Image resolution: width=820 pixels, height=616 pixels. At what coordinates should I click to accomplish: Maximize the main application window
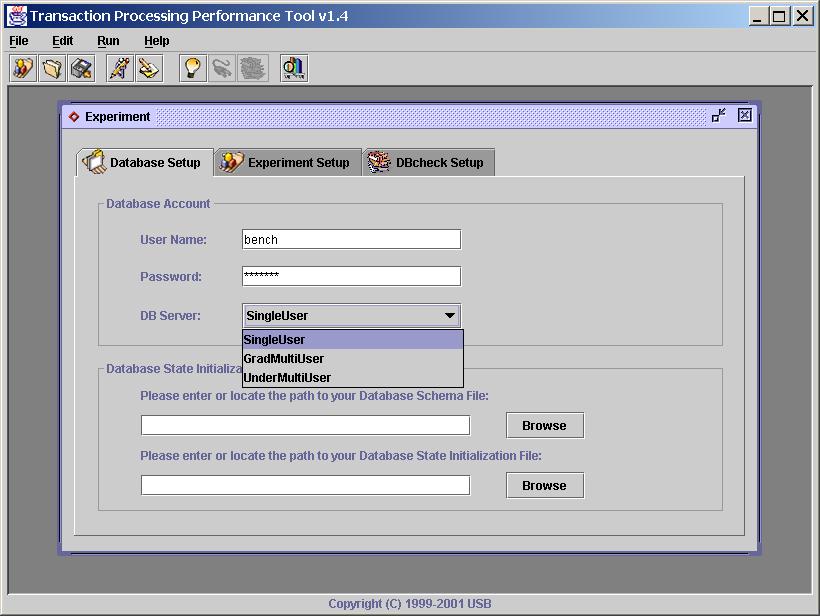tap(779, 16)
